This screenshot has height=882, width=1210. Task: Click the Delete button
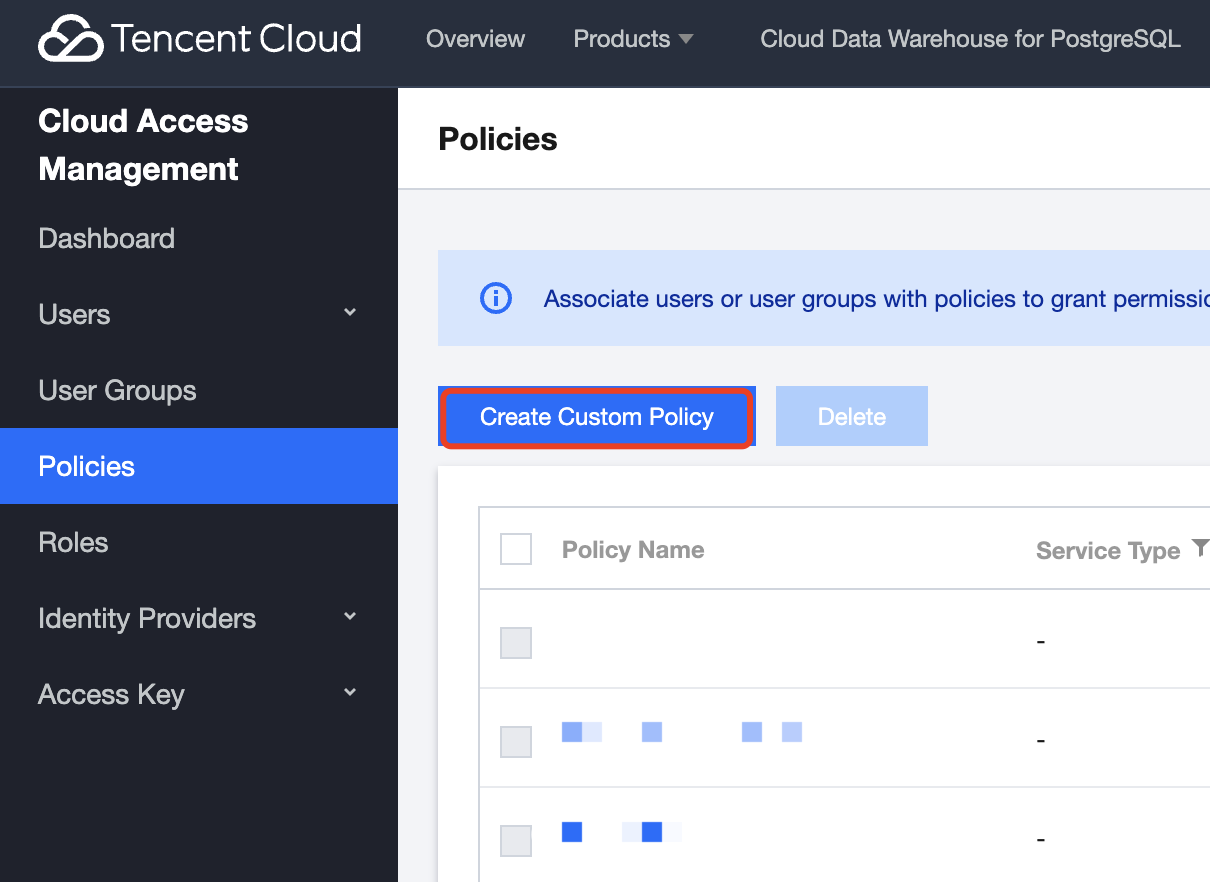852,417
